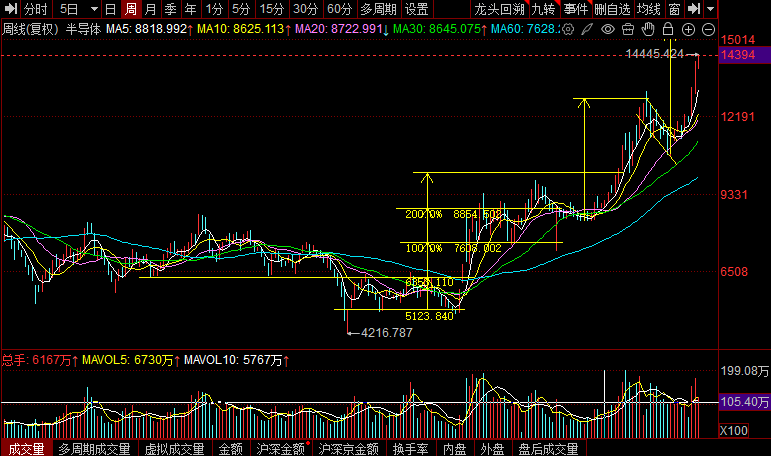The image size is (771, 456).
Task: Open the 金额 amount tab
Action: point(231,449)
